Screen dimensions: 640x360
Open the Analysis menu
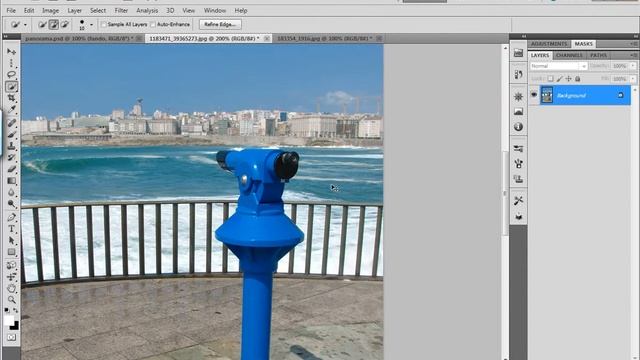tap(147, 11)
